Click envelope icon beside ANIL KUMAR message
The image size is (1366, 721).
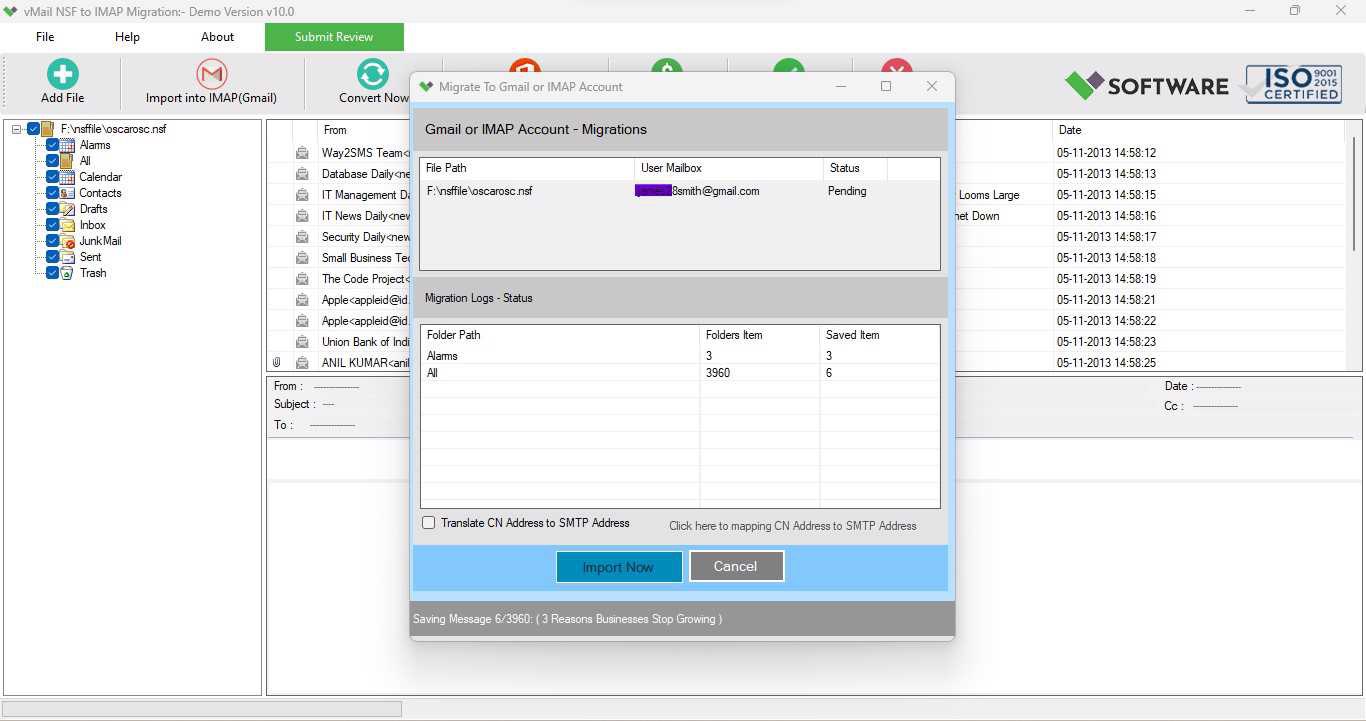point(302,363)
